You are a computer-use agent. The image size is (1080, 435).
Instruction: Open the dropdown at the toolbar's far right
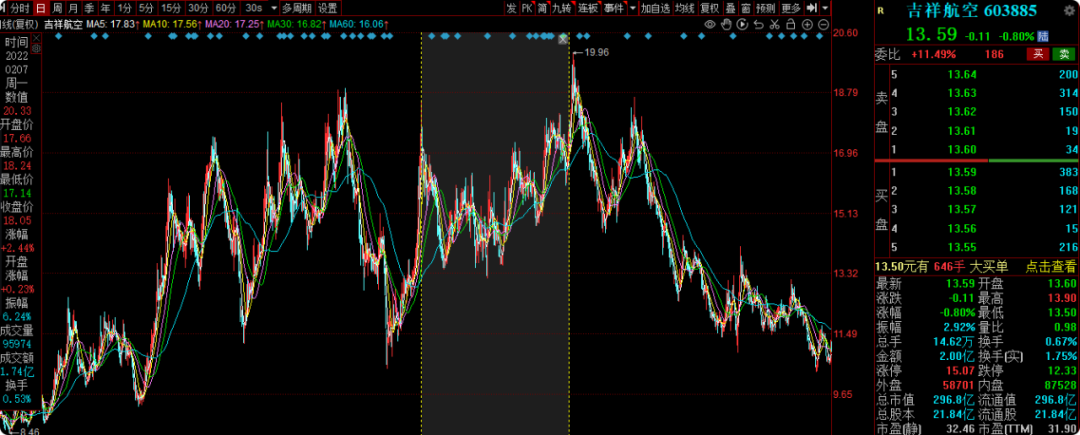click(x=826, y=8)
